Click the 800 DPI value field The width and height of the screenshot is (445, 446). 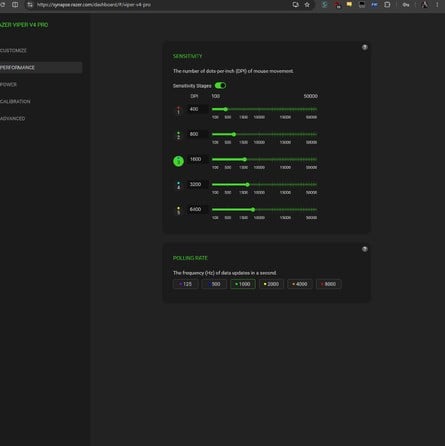coord(197,134)
